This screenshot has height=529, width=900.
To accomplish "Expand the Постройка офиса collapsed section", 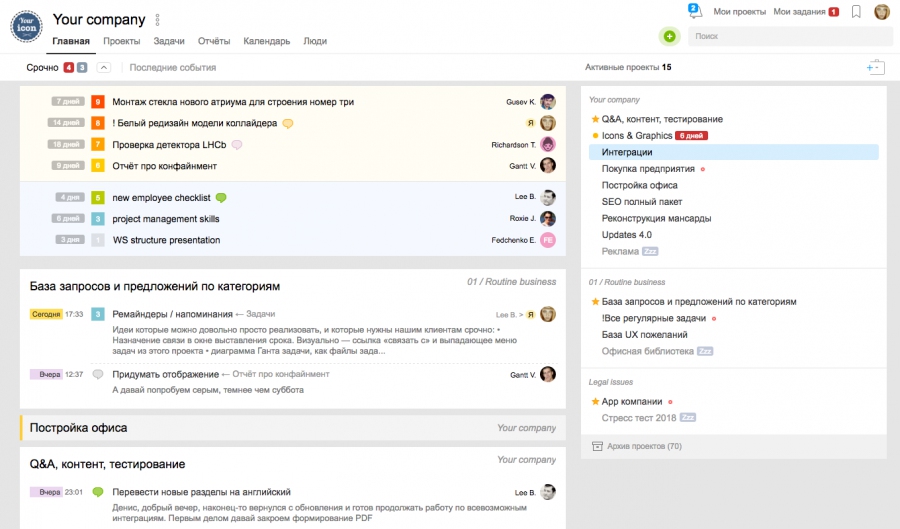I will coord(293,428).
